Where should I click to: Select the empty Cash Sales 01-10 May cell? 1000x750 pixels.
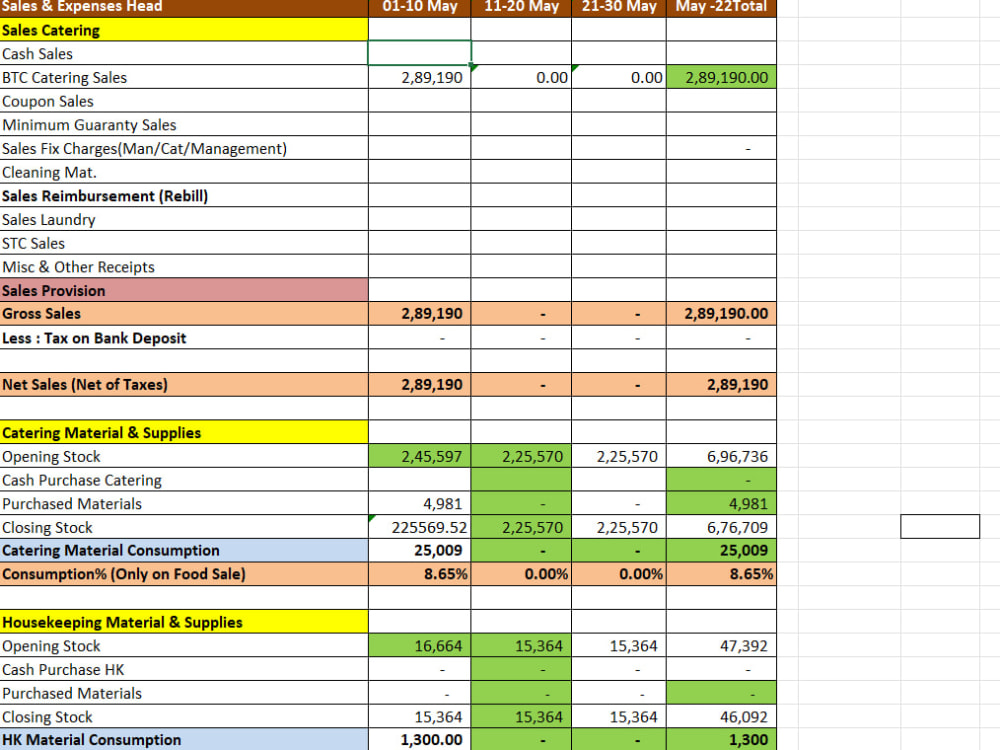[x=420, y=53]
